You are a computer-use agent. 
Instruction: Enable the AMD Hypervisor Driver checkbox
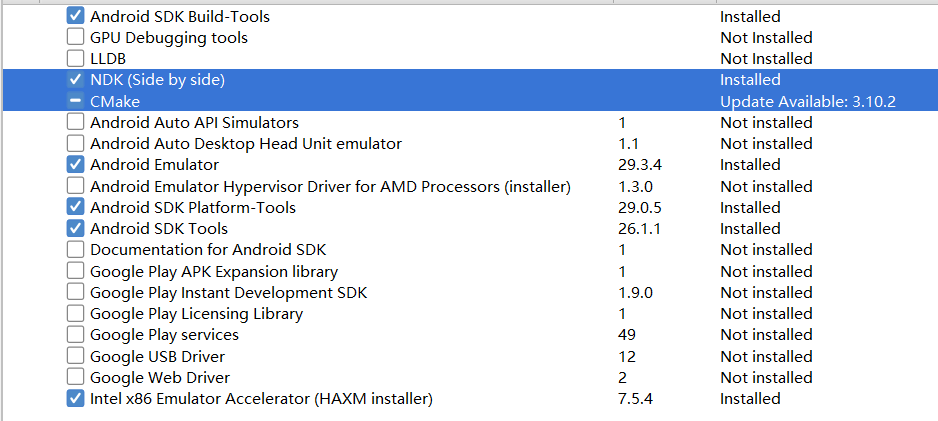(75, 186)
